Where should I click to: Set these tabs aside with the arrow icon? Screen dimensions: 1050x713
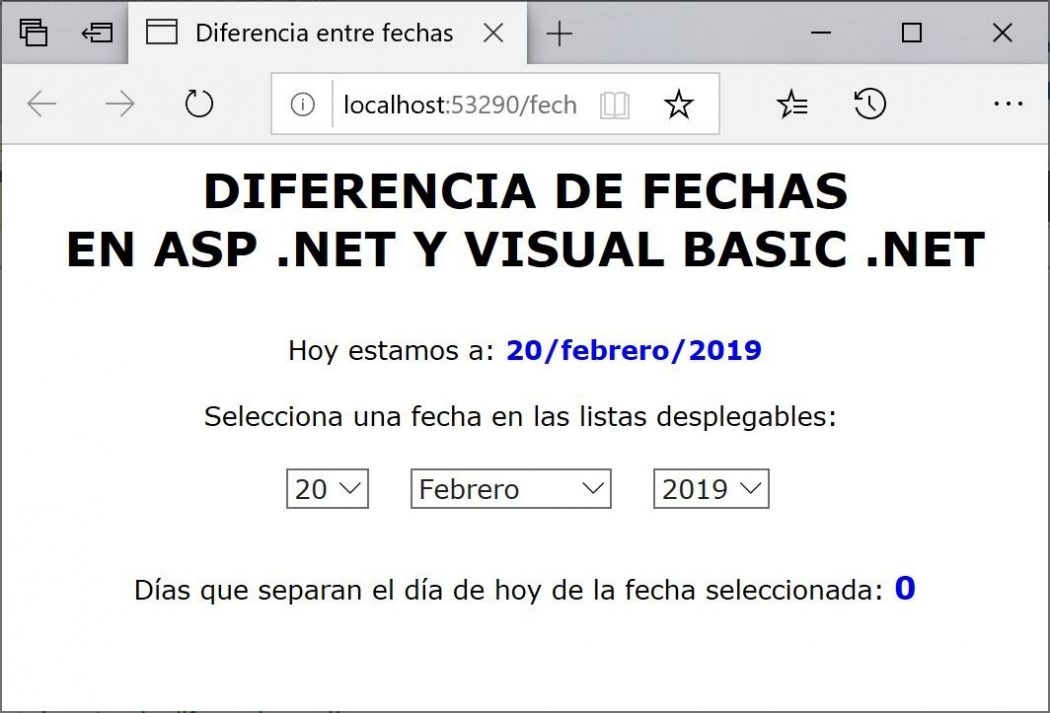(96, 32)
